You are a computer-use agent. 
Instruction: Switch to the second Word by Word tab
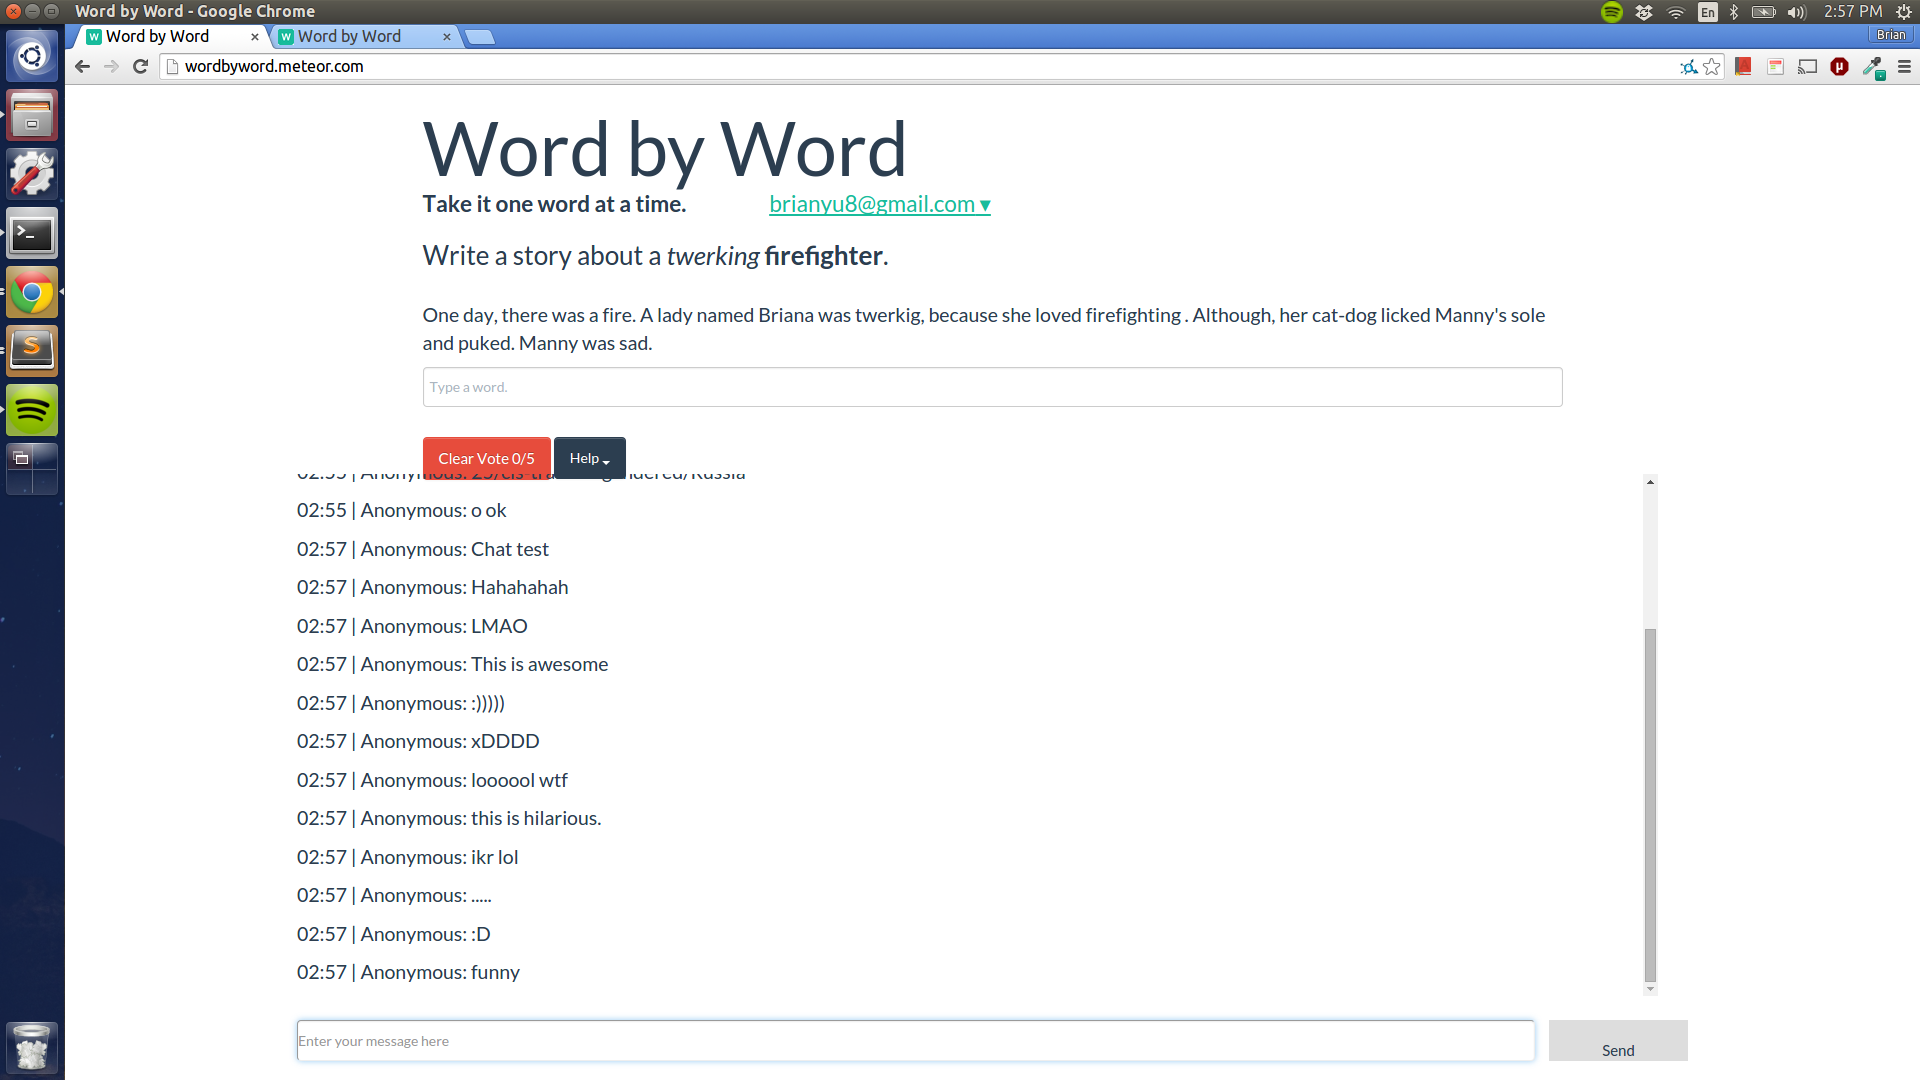[x=349, y=36]
